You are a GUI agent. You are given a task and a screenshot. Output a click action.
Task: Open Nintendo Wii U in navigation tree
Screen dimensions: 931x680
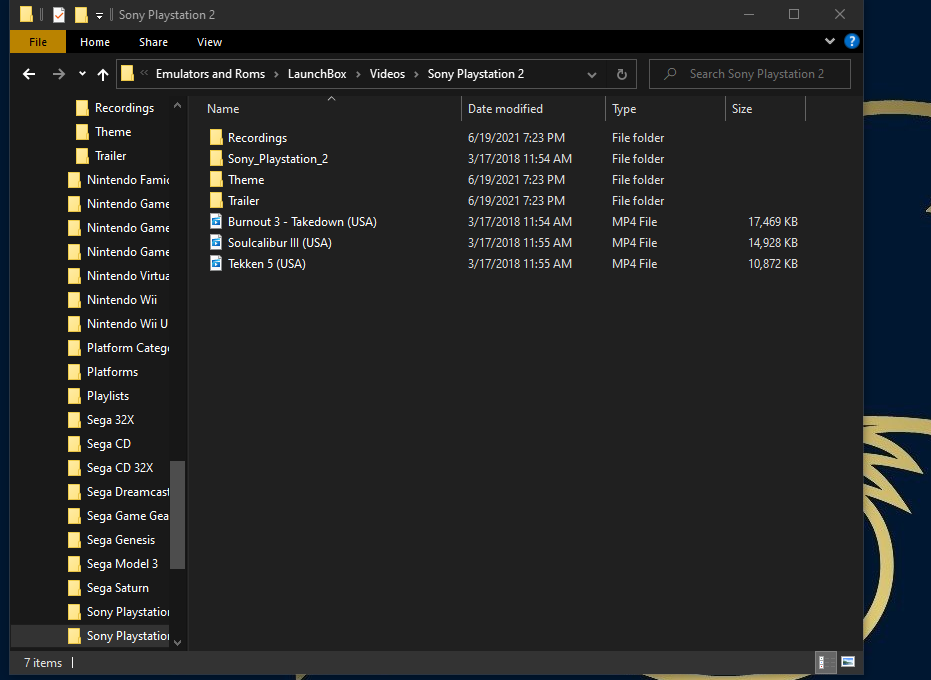click(127, 324)
